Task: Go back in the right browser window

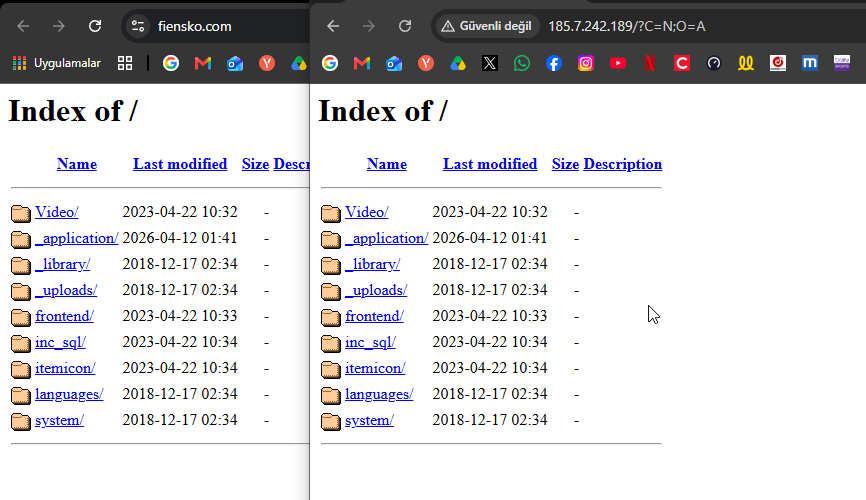Action: [x=332, y=26]
